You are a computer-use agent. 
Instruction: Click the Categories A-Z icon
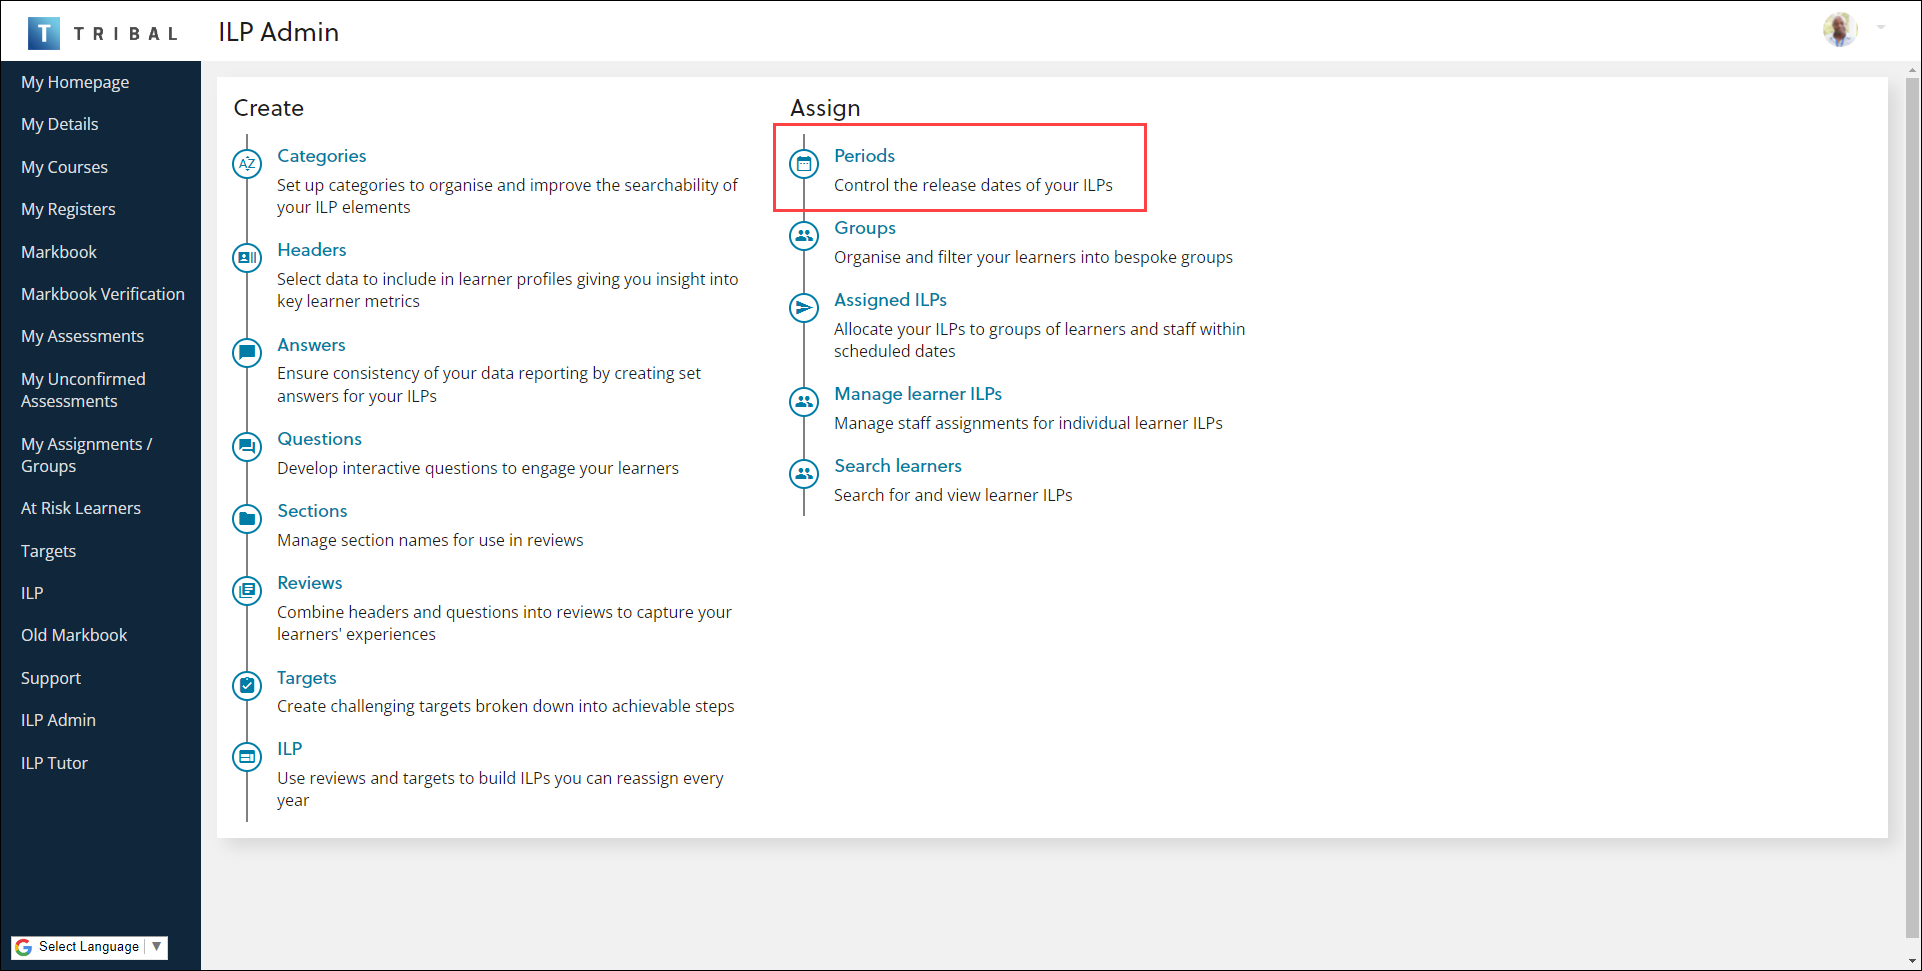pyautogui.click(x=247, y=164)
